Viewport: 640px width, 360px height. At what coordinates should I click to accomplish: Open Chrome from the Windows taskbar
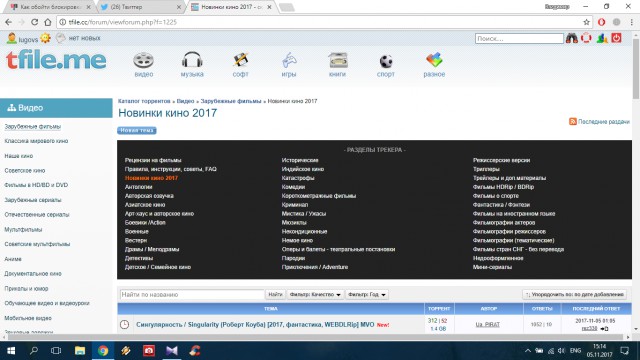coord(103,351)
